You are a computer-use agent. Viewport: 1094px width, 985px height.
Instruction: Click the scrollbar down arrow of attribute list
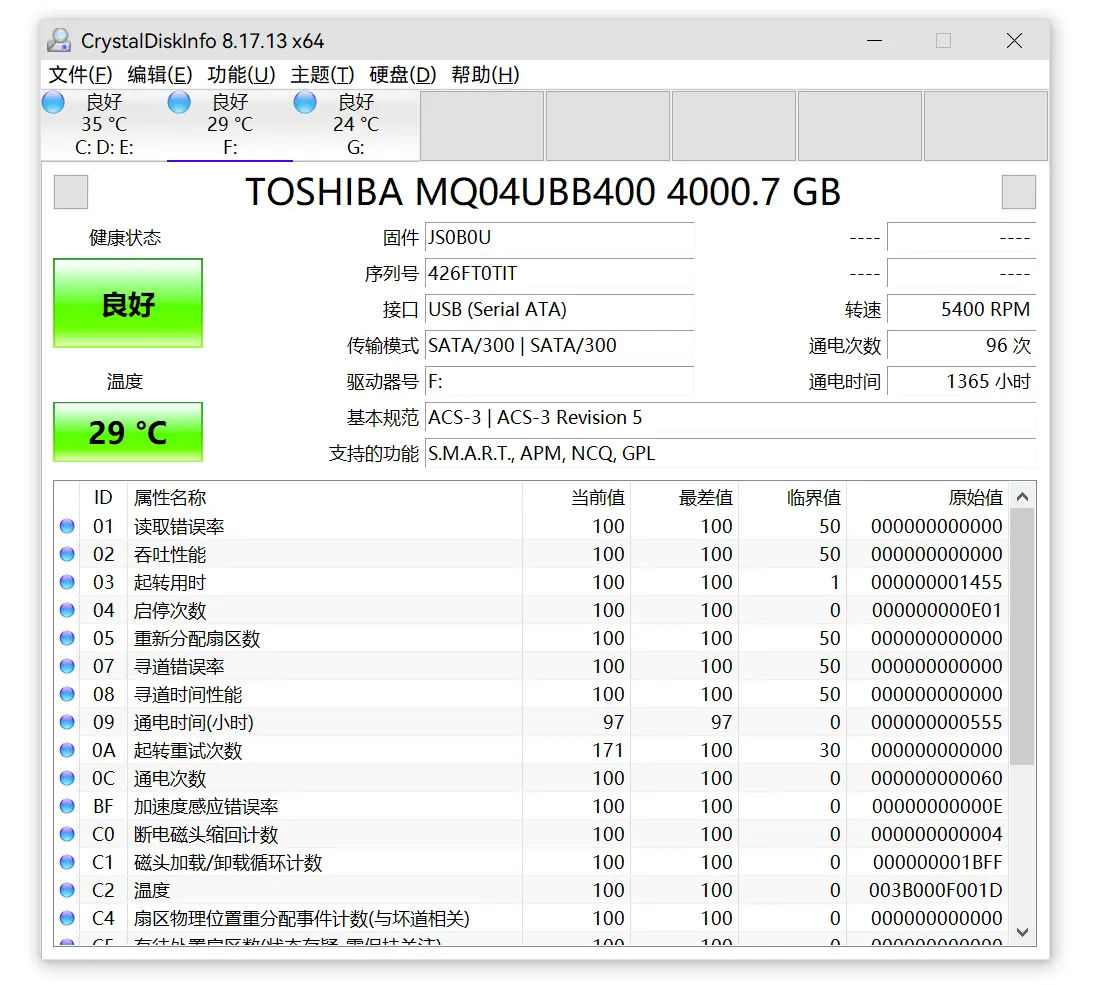(1023, 932)
